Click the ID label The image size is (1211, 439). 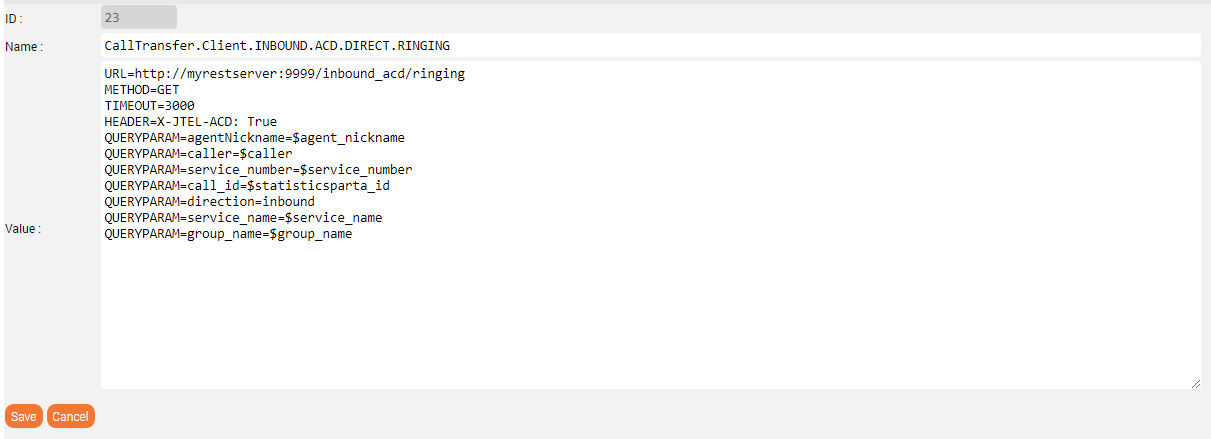coord(14,18)
